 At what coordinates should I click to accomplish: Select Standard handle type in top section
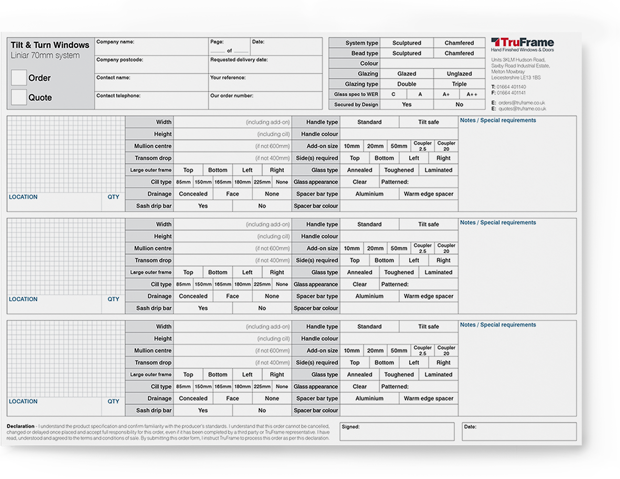(x=369, y=122)
